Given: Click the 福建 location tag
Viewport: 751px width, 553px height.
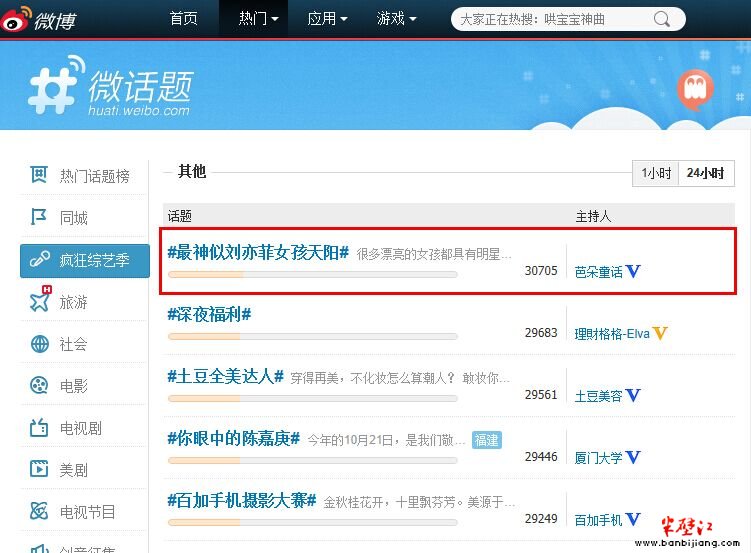Looking at the screenshot, I should point(487,440).
